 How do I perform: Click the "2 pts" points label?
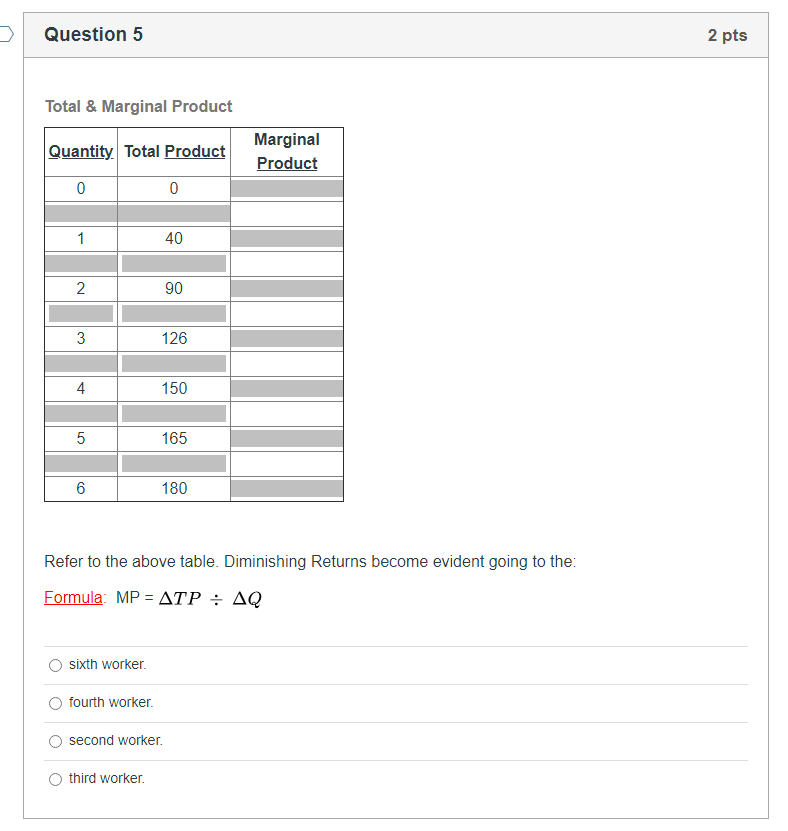(727, 35)
